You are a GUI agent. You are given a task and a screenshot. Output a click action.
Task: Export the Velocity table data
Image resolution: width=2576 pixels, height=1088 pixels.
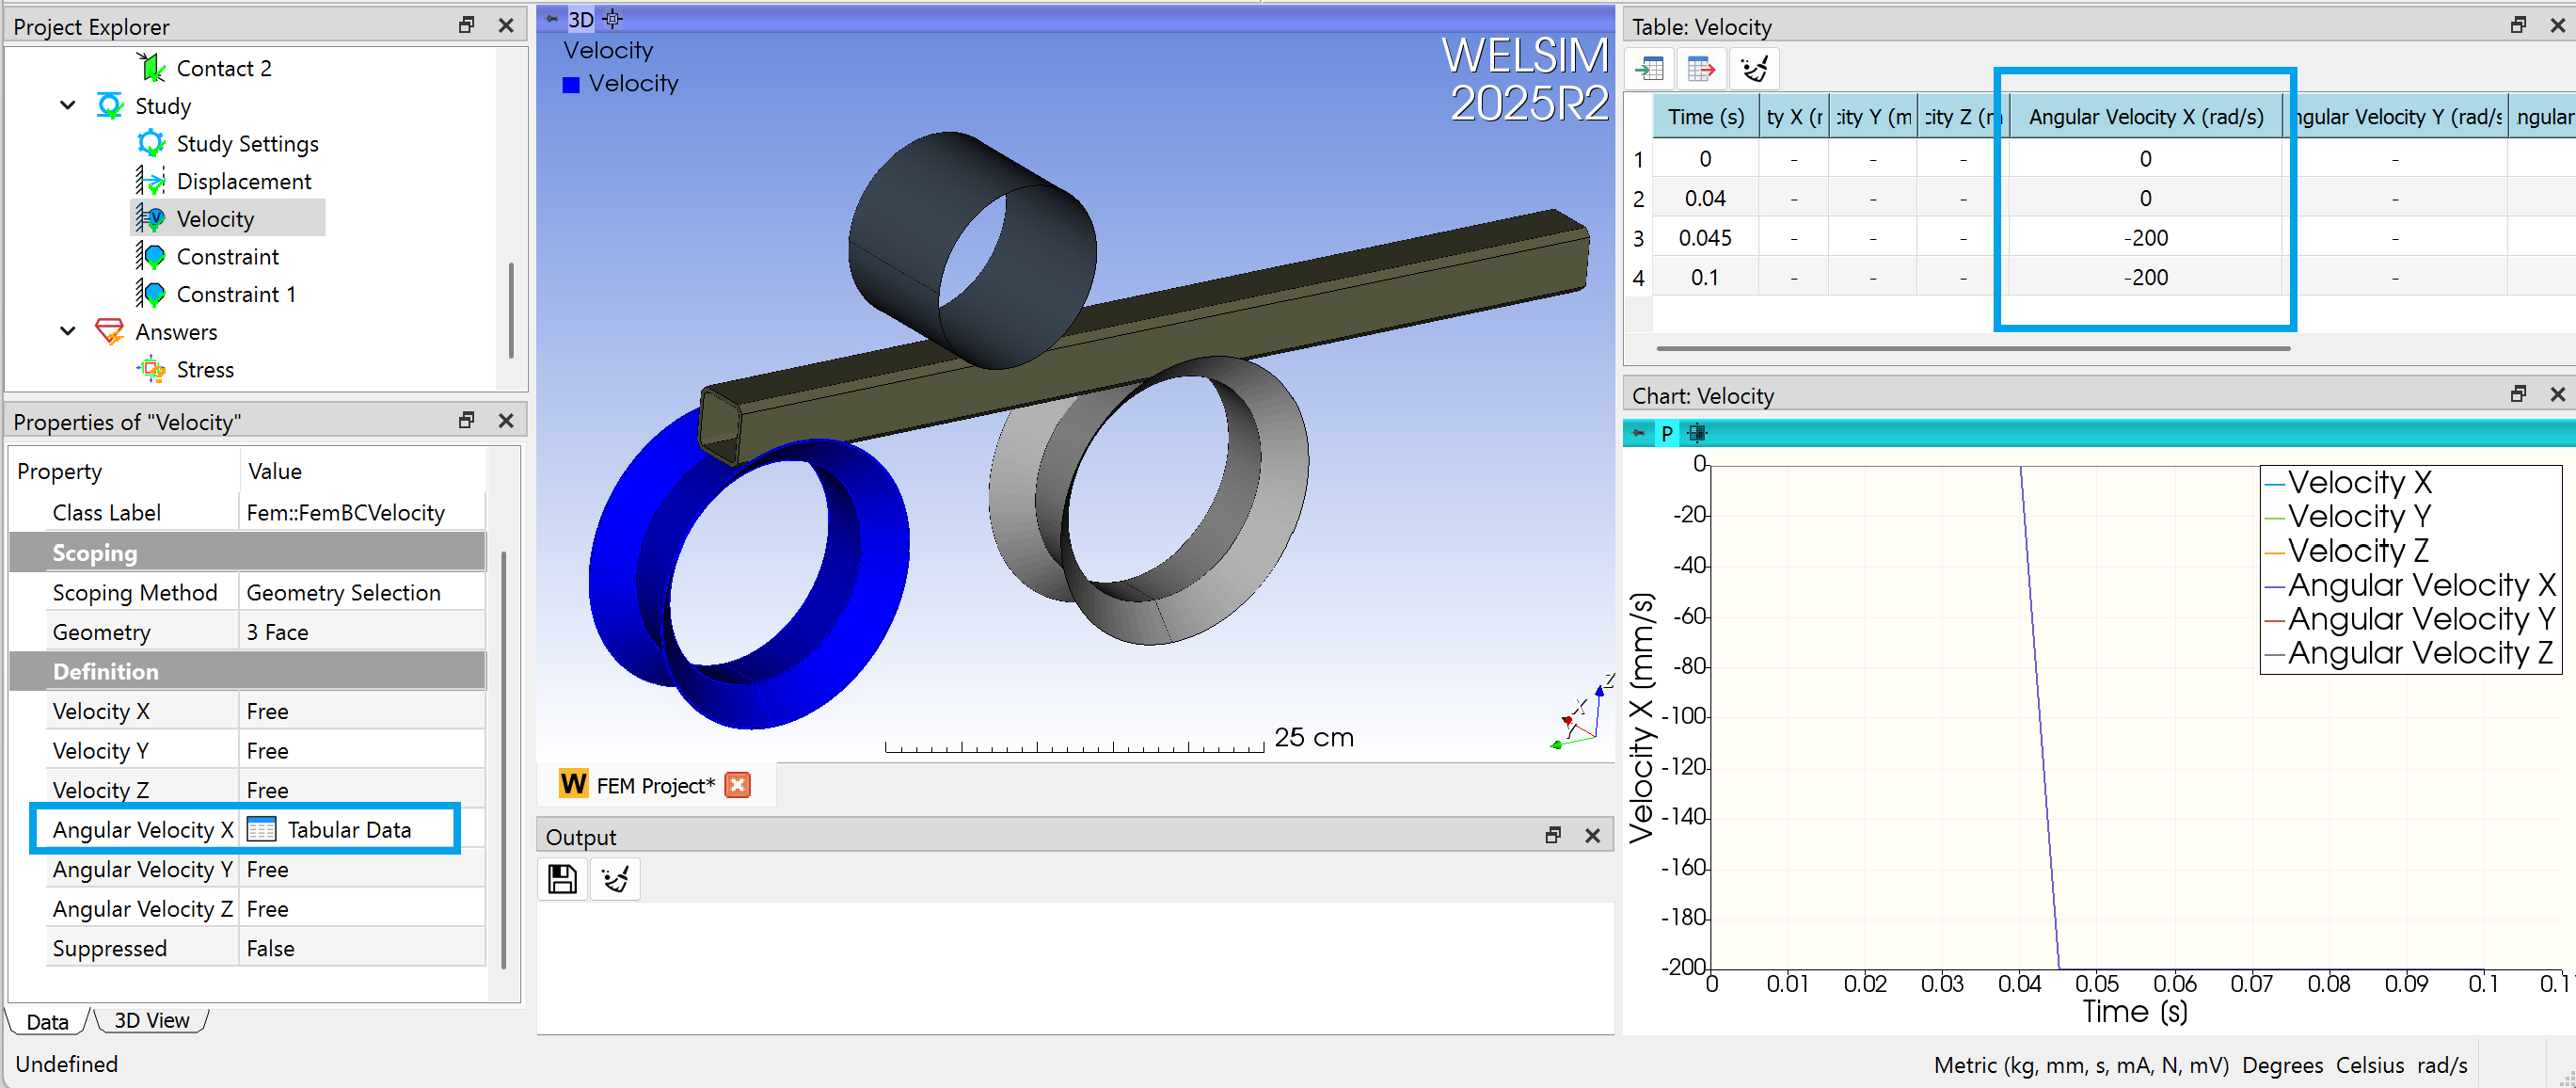(x=1703, y=68)
